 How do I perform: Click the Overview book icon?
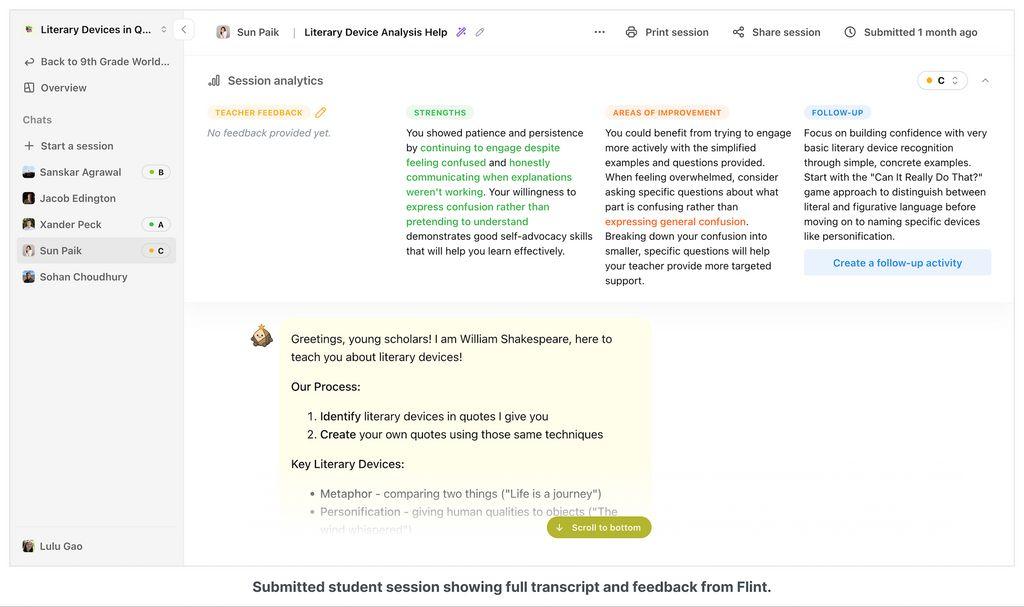[x=29, y=88]
